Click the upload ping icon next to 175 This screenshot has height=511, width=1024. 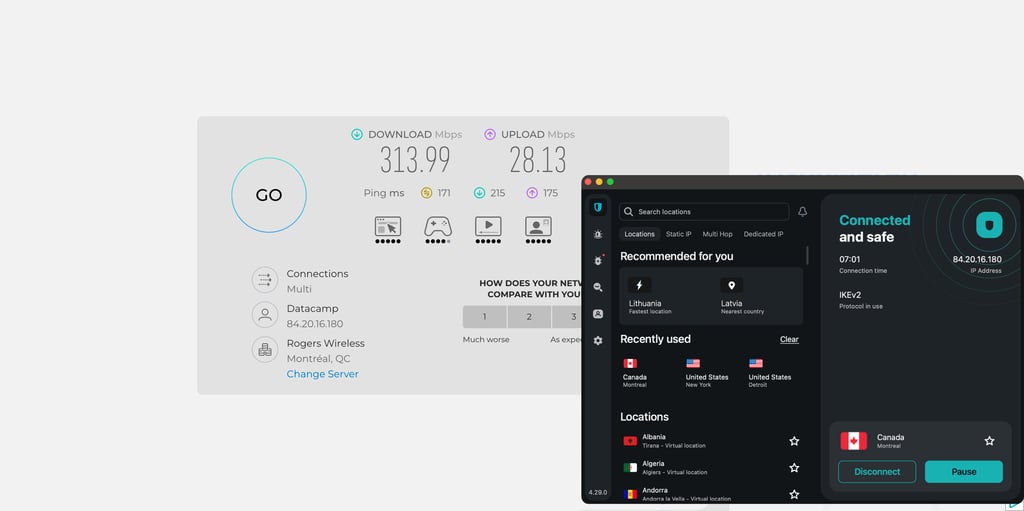[532, 193]
